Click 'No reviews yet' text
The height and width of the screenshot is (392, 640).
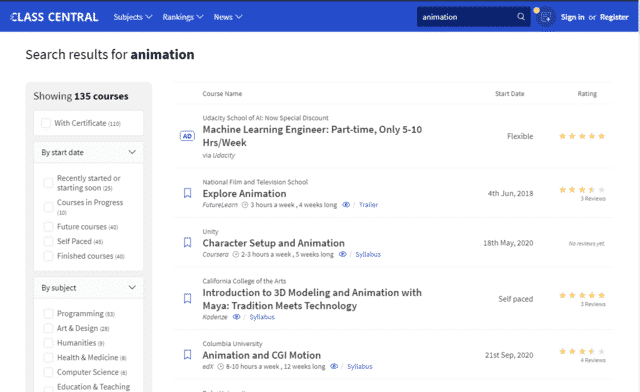[x=587, y=243]
